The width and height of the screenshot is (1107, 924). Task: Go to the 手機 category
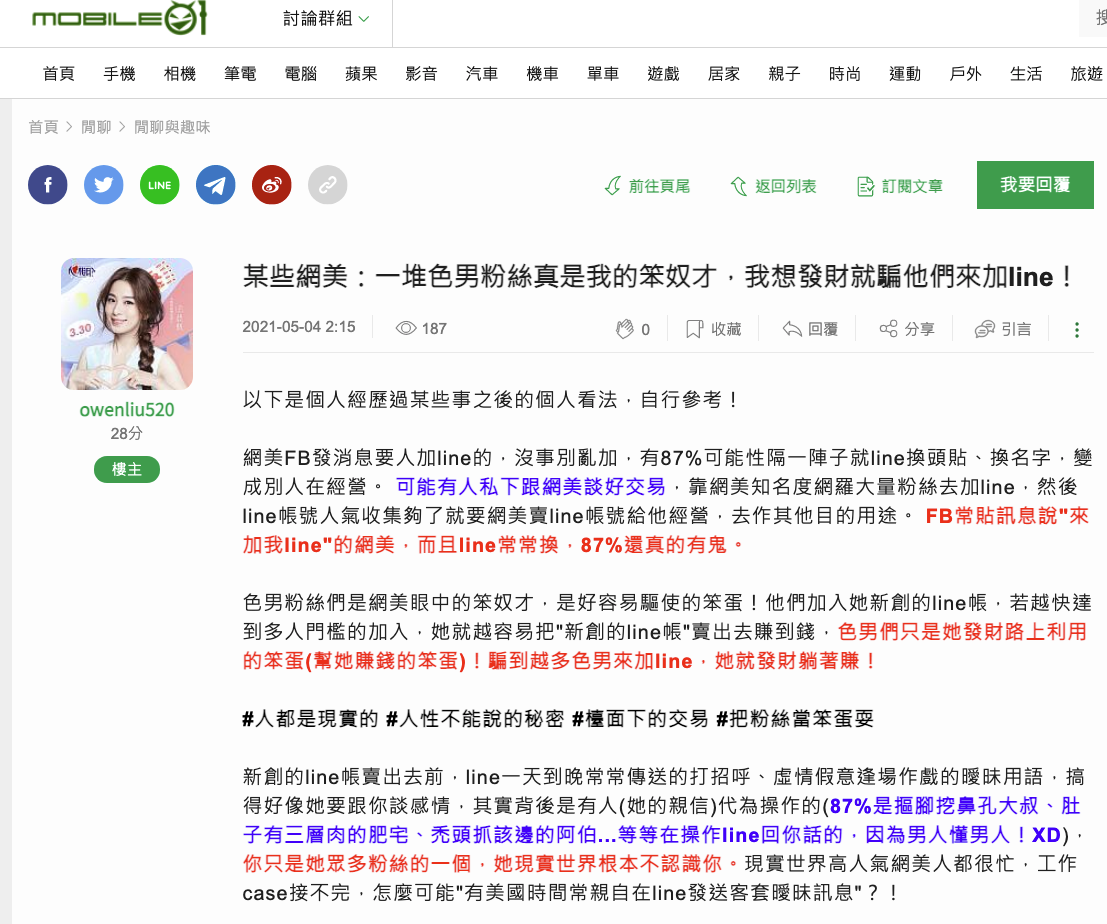click(x=119, y=73)
